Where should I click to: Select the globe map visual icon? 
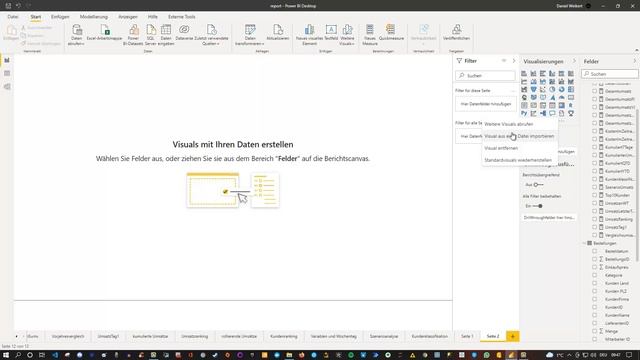click(524, 98)
